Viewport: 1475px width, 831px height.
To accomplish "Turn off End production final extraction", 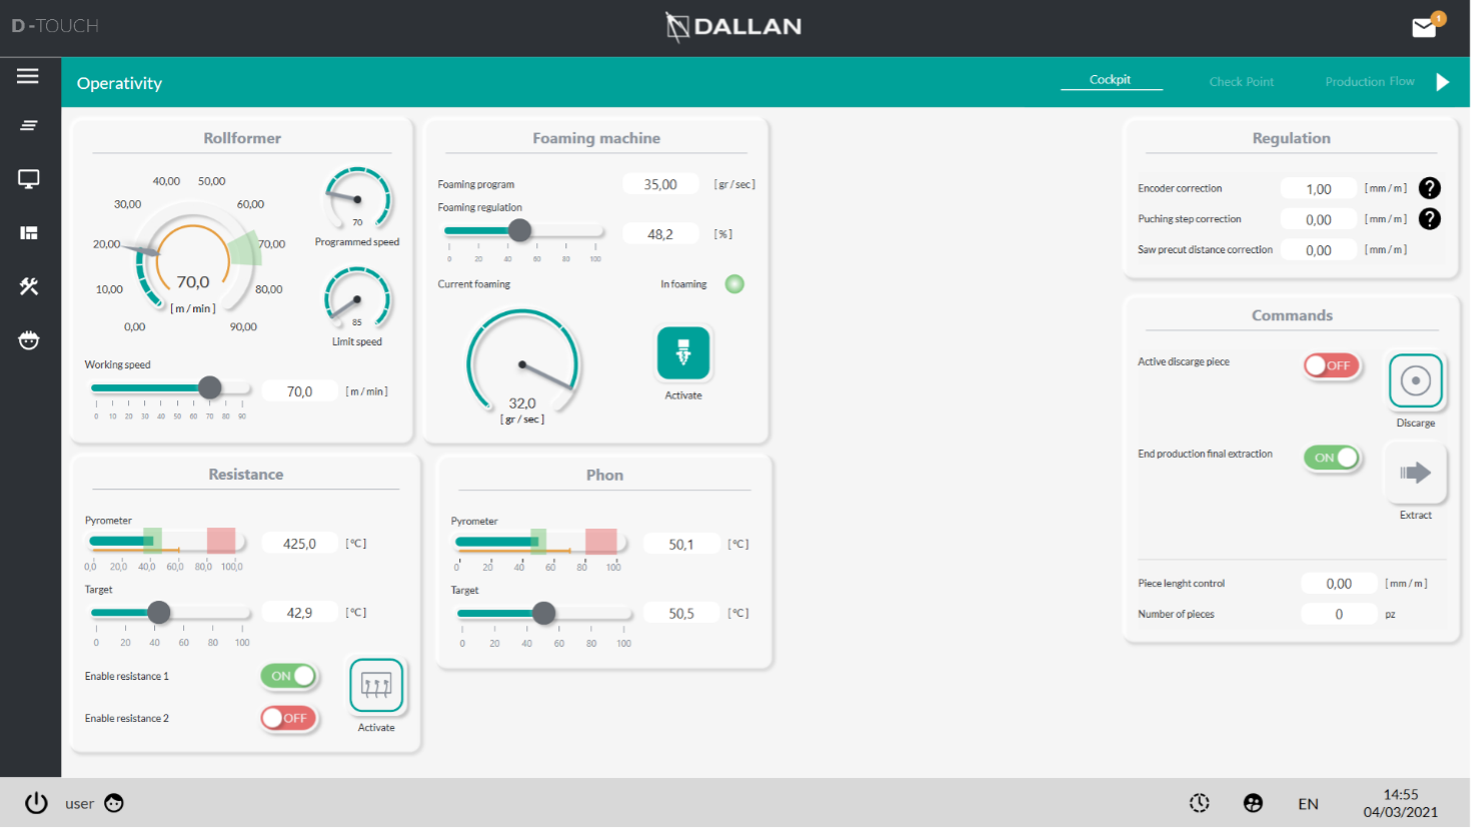I will point(1331,457).
